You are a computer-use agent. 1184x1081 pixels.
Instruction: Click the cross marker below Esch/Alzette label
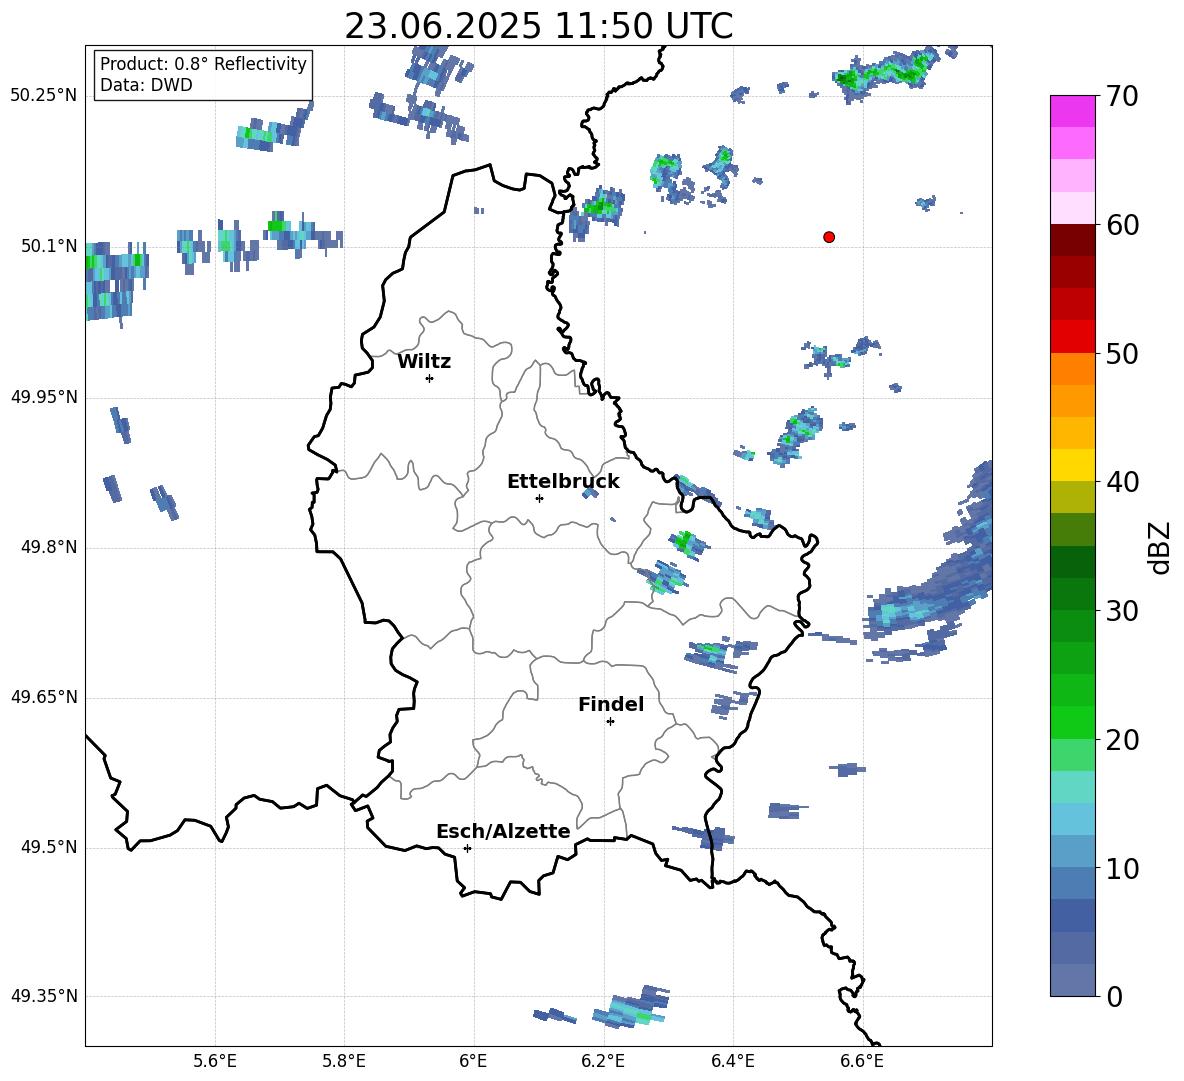pos(467,848)
